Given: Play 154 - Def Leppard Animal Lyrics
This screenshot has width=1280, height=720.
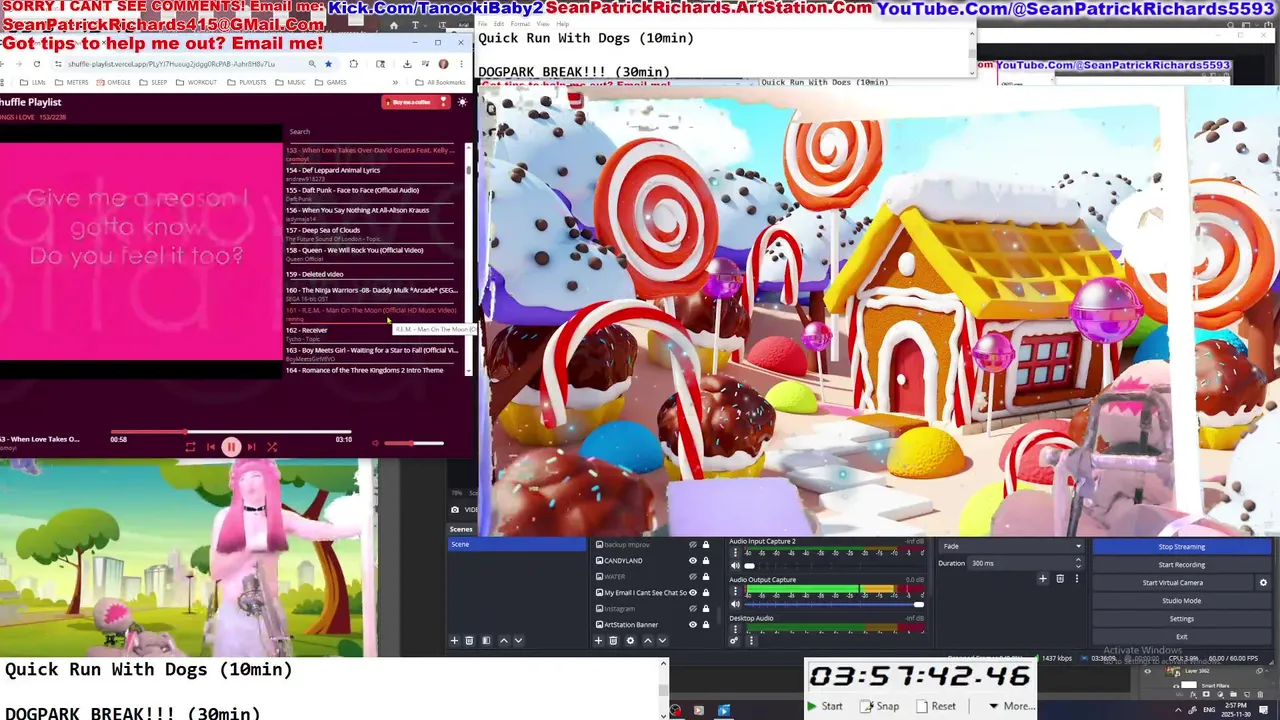Looking at the screenshot, I should [x=371, y=174].
